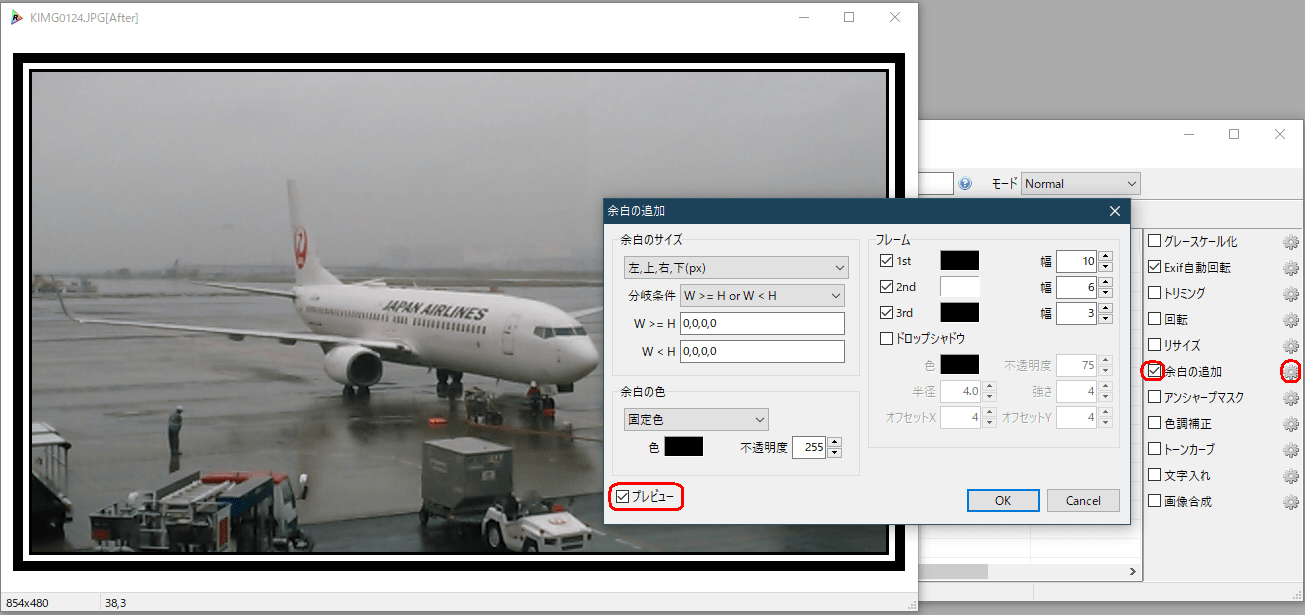Open settings gear for トーンカーブ
Viewport: 1305px width, 615px height.
(1290, 450)
